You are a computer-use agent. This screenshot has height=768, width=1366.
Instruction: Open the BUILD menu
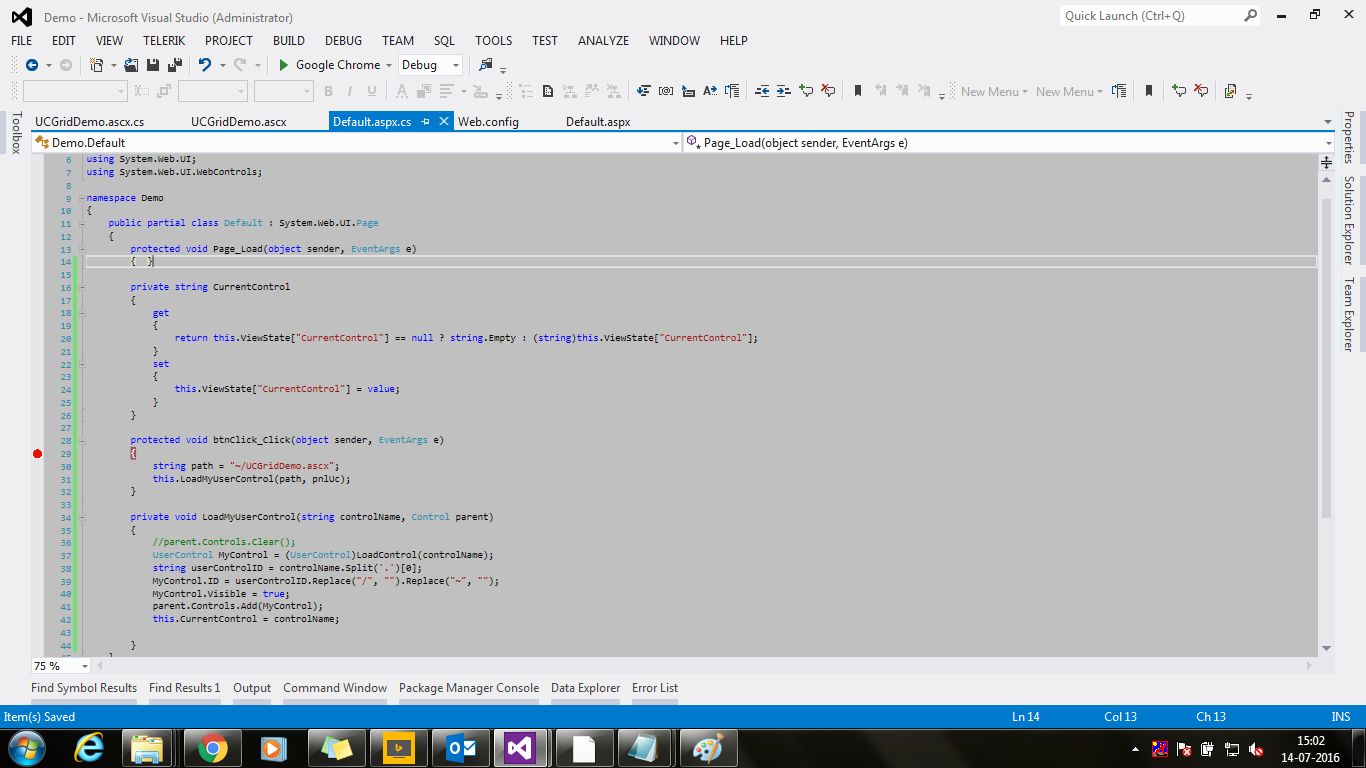pyautogui.click(x=288, y=41)
